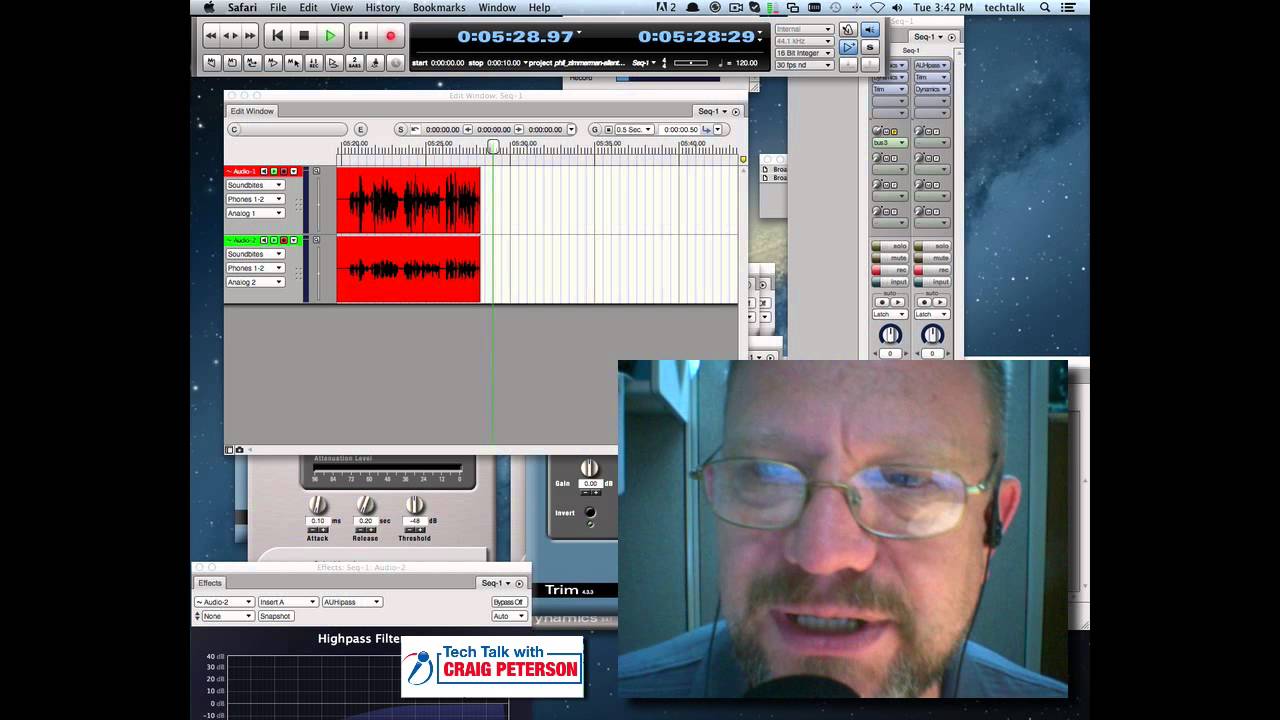1280x720 pixels.
Task: Click the microphone icon in the transport bar
Action: pos(375,62)
